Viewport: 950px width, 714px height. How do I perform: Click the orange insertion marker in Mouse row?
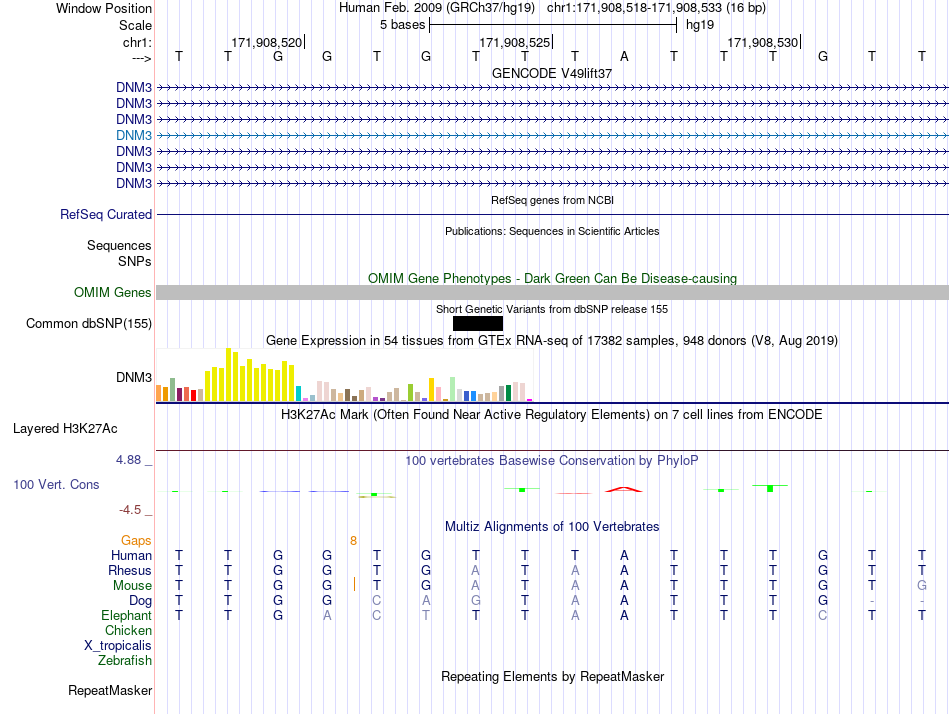pyautogui.click(x=354, y=584)
